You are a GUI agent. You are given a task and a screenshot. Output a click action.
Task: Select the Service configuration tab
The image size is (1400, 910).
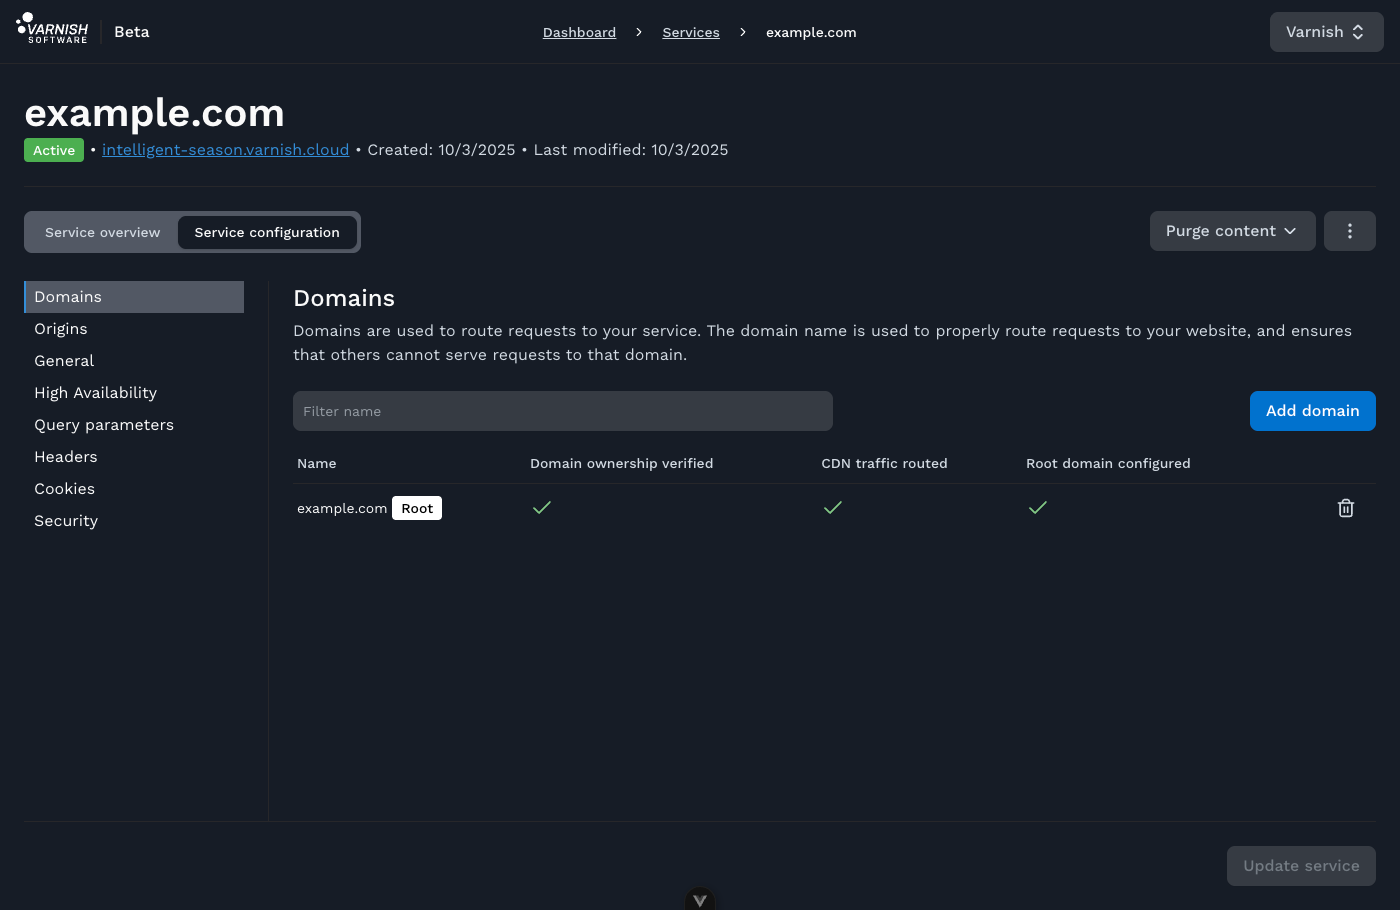(267, 232)
